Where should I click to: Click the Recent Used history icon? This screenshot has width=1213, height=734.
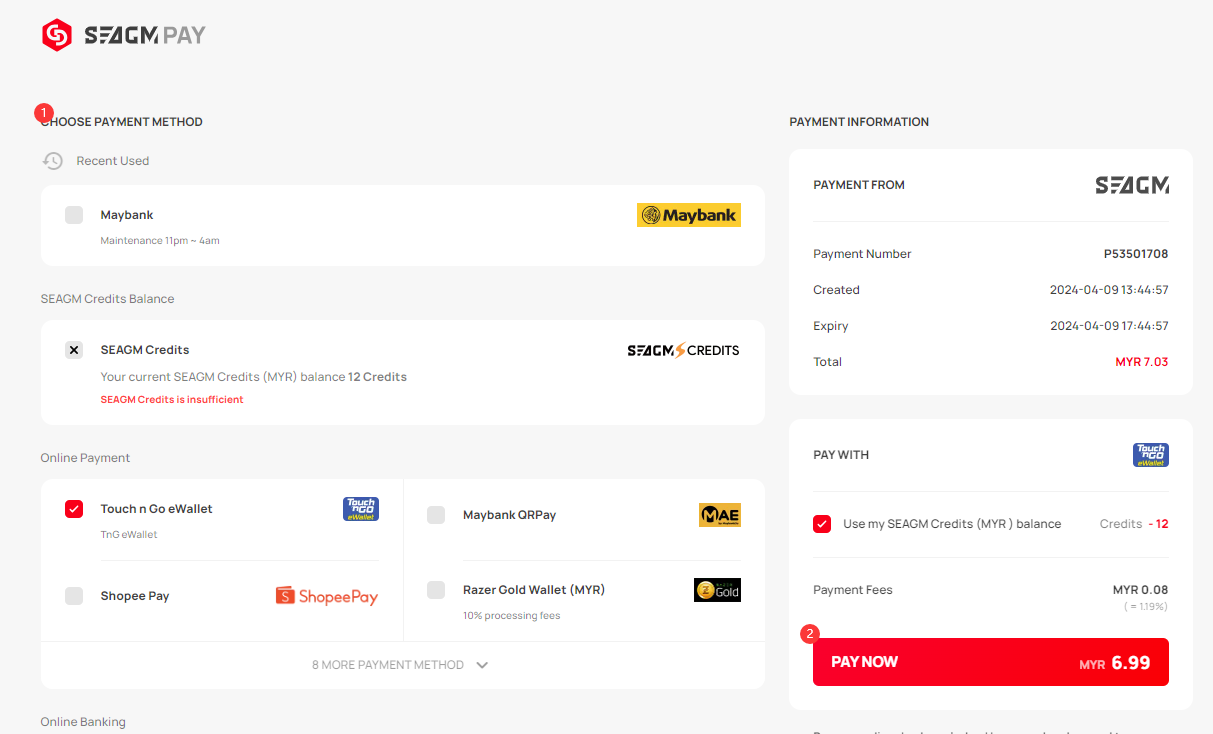tap(53, 161)
